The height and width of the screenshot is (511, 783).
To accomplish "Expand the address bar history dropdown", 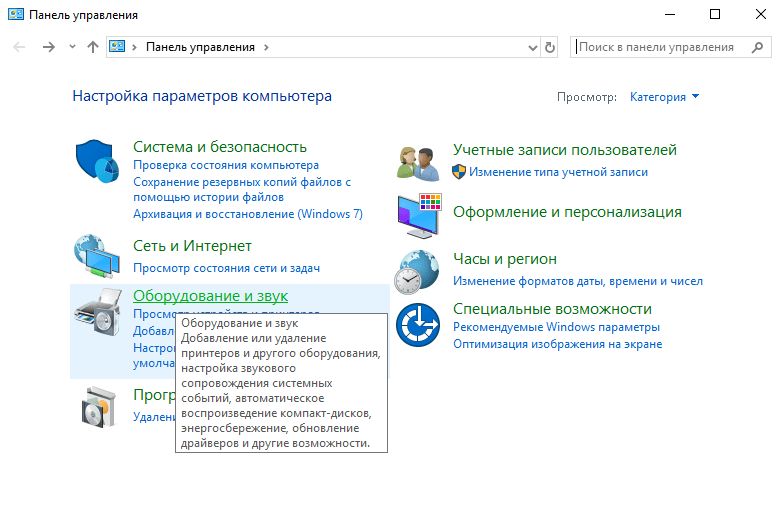I will tap(532, 47).
